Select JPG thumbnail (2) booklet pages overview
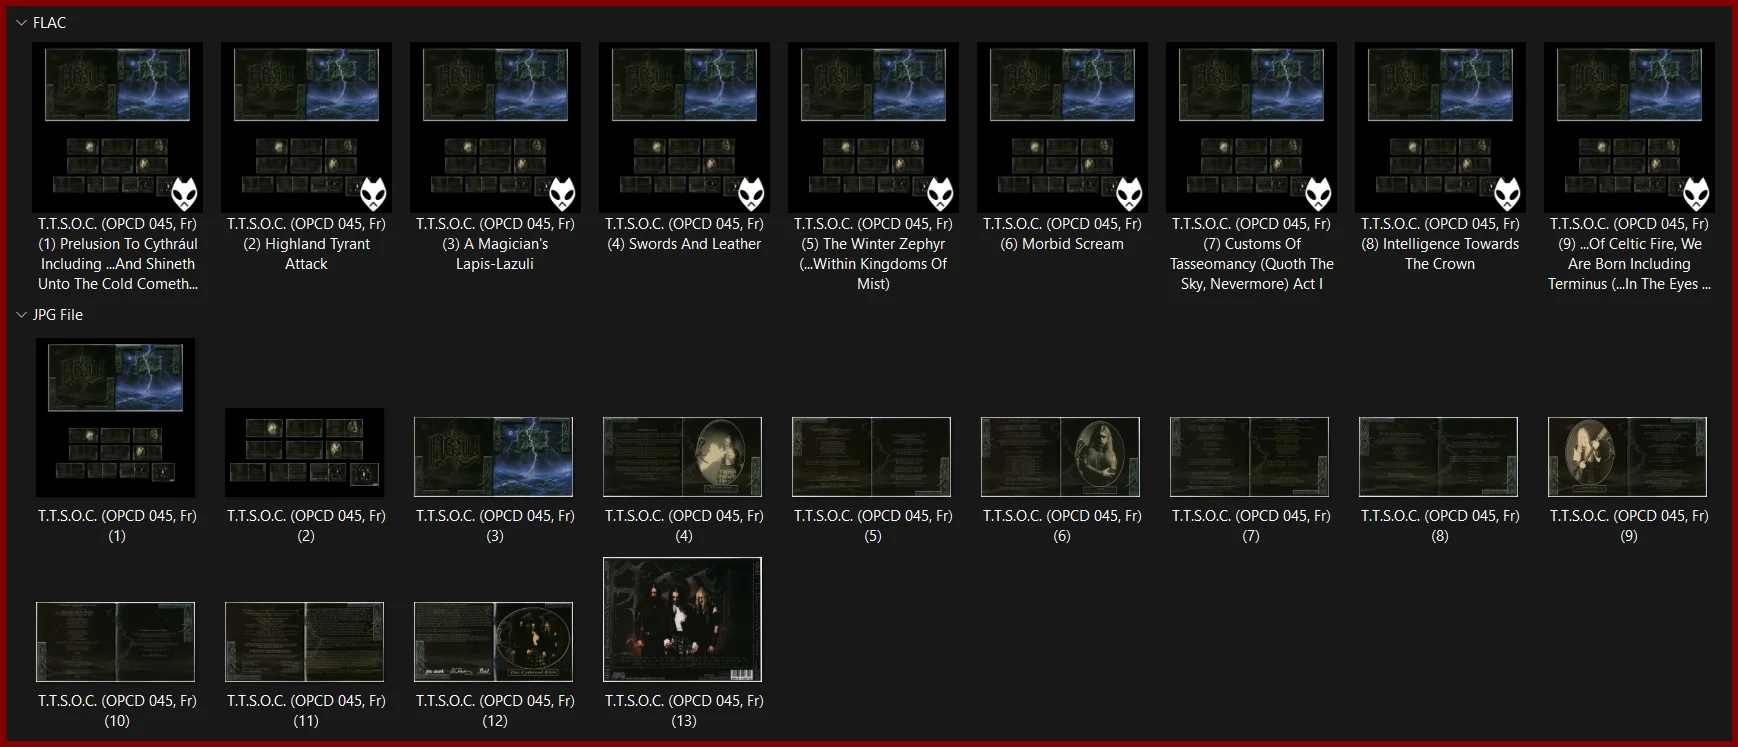 pyautogui.click(x=305, y=452)
